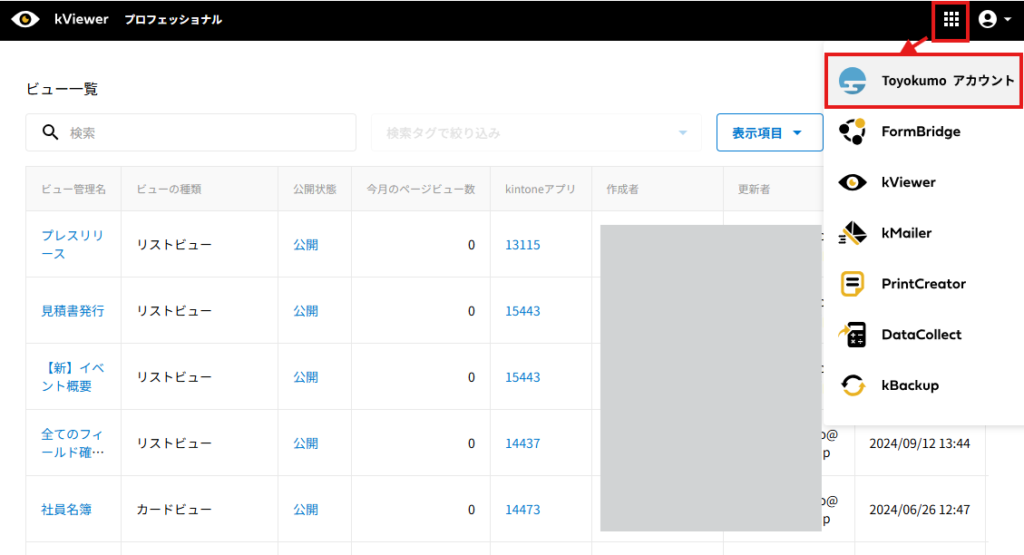Open the 表示項目 dropdown

[x=768, y=132]
